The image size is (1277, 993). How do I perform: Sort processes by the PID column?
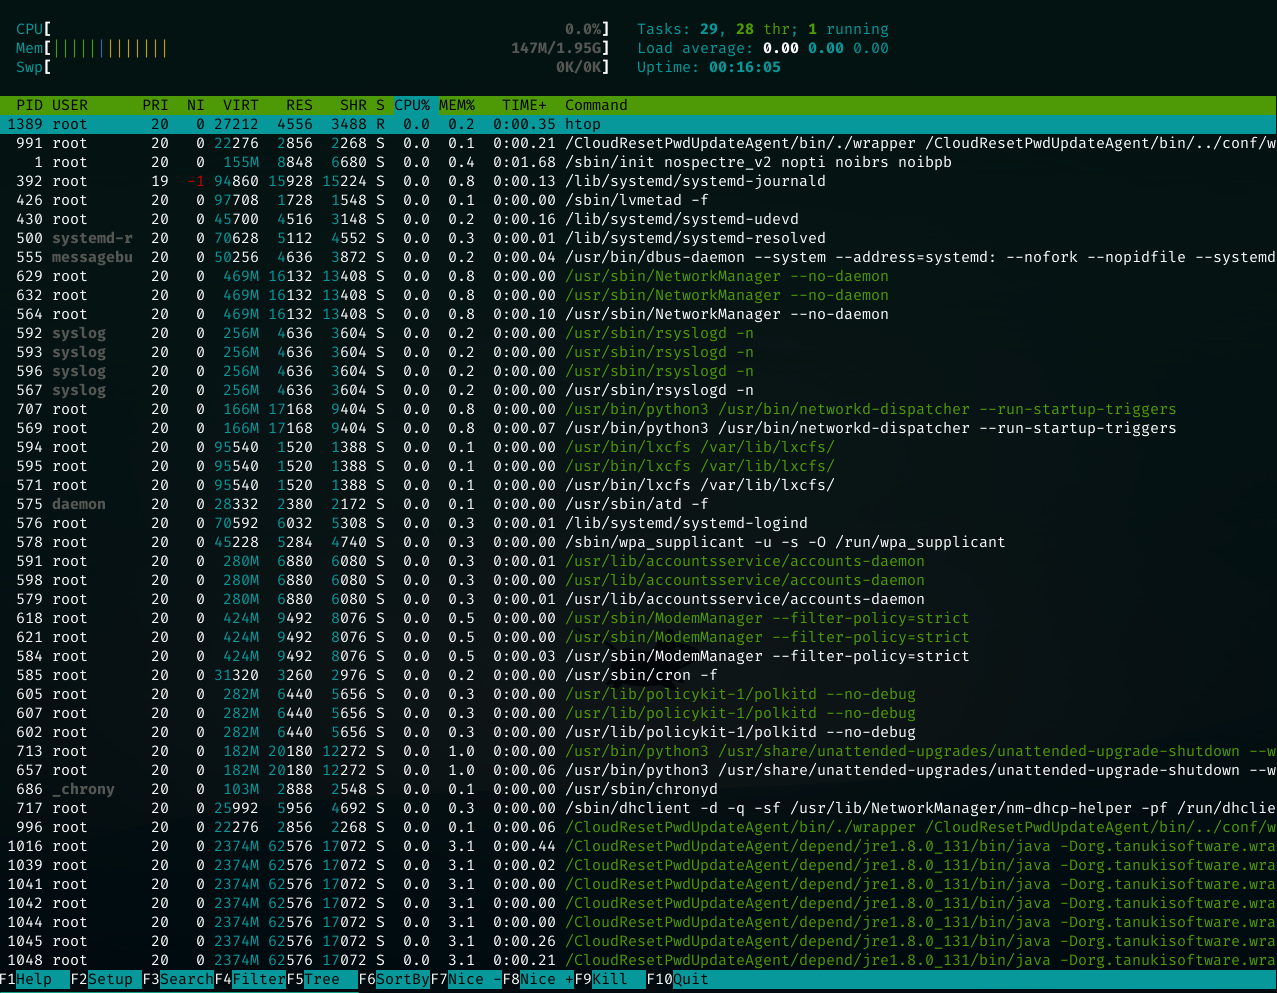[22, 105]
